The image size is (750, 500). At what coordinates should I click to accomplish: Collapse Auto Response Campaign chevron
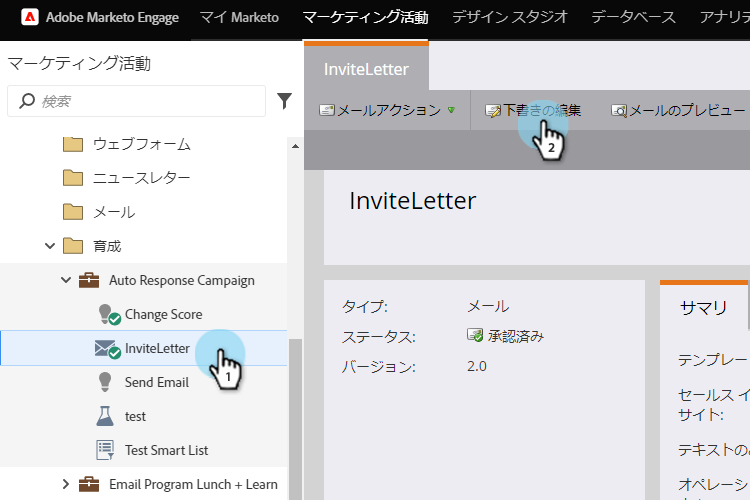[66, 280]
